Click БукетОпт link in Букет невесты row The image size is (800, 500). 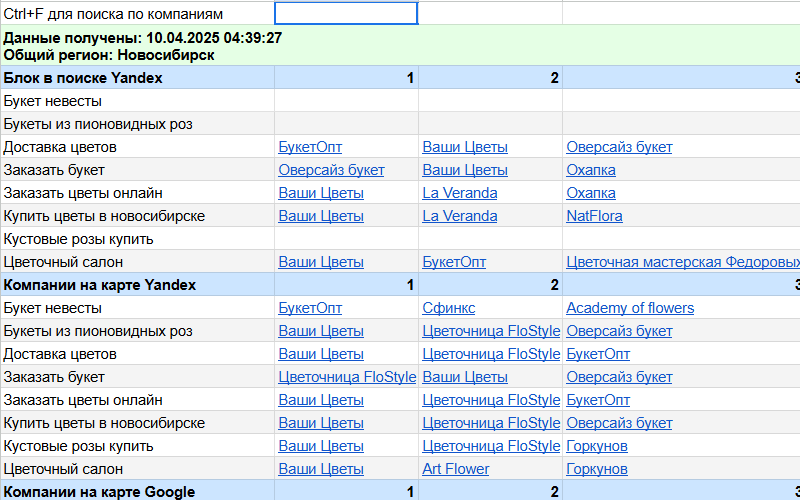310,308
